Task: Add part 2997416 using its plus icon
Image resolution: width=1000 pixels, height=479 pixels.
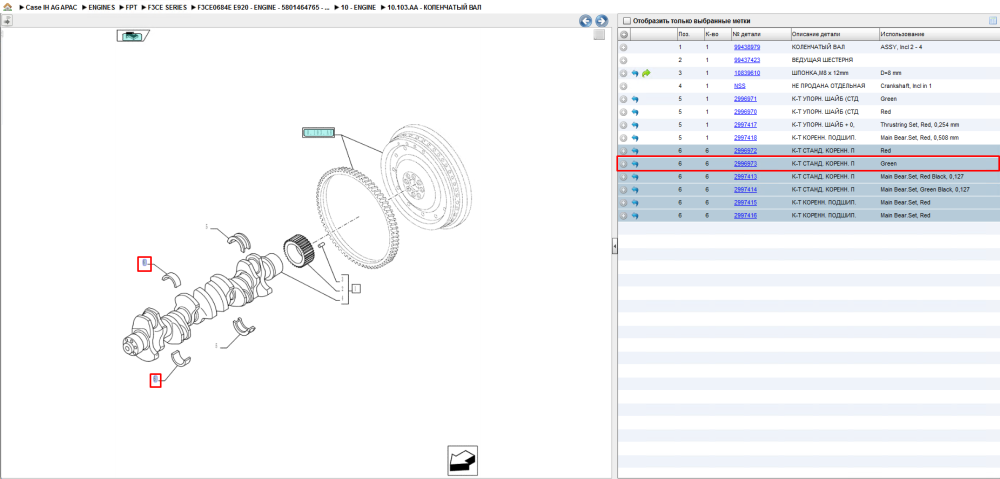Action: tap(624, 216)
